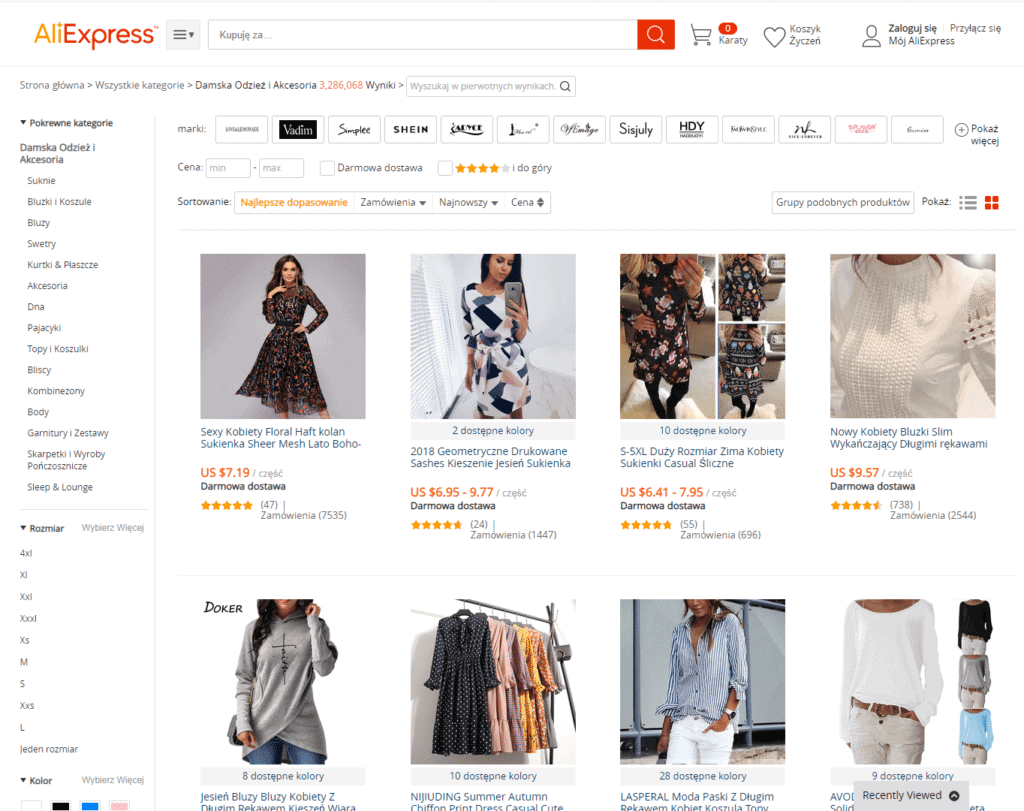Select Suknie in the category sidebar

pyautogui.click(x=41, y=180)
